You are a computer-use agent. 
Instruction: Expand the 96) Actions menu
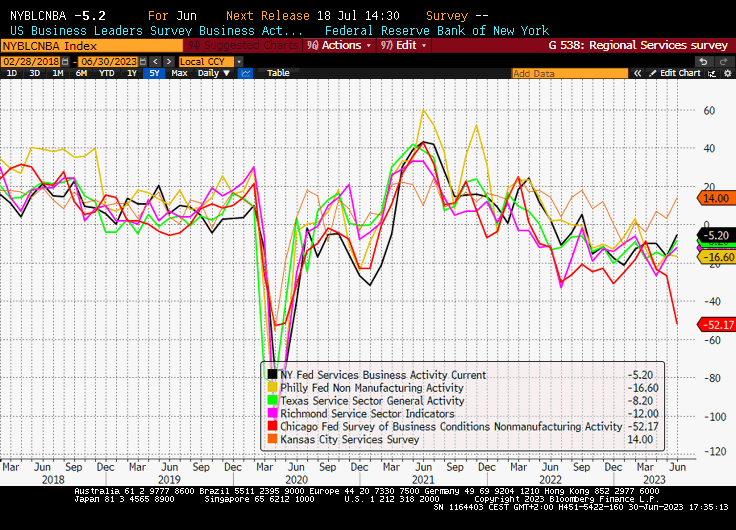[x=339, y=45]
